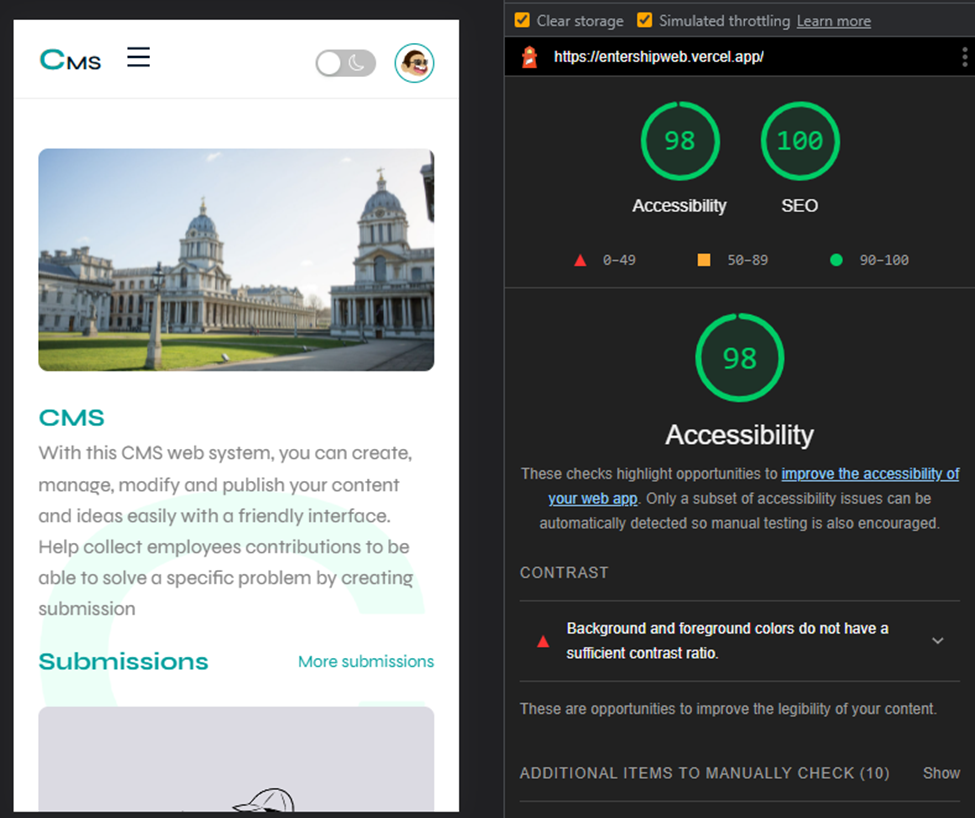
Task: Expand the contrast ratio audit details
Action: coord(937,640)
